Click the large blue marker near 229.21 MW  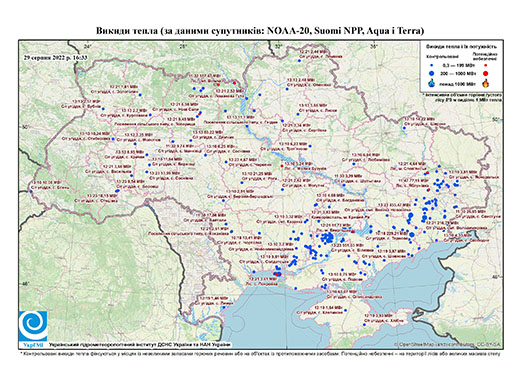point(412,235)
